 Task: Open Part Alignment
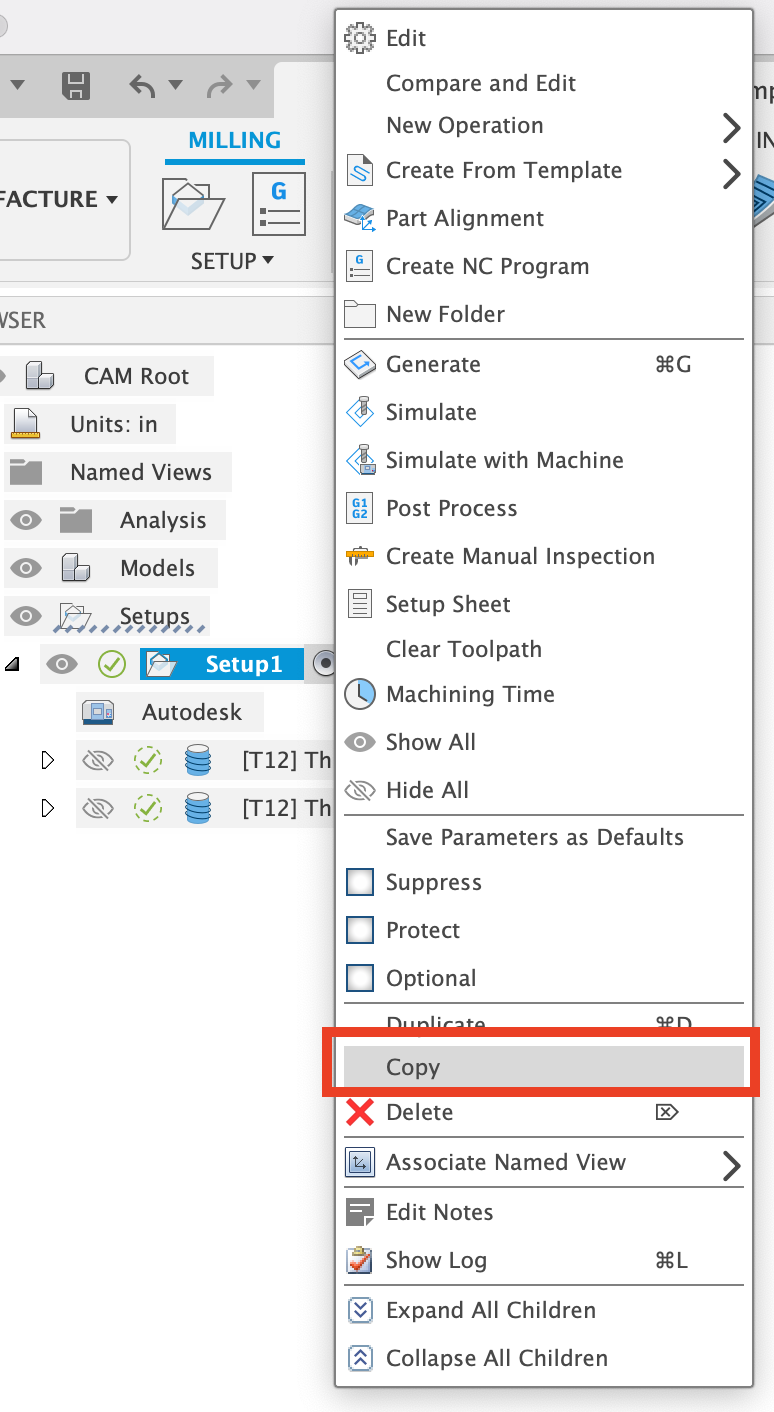coord(465,218)
